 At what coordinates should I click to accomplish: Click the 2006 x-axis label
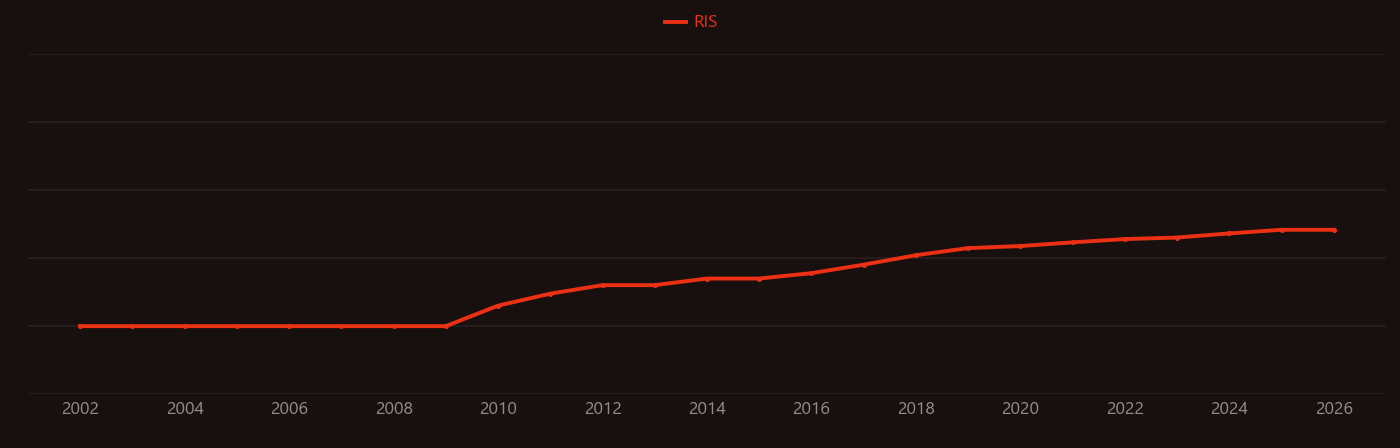click(x=289, y=409)
